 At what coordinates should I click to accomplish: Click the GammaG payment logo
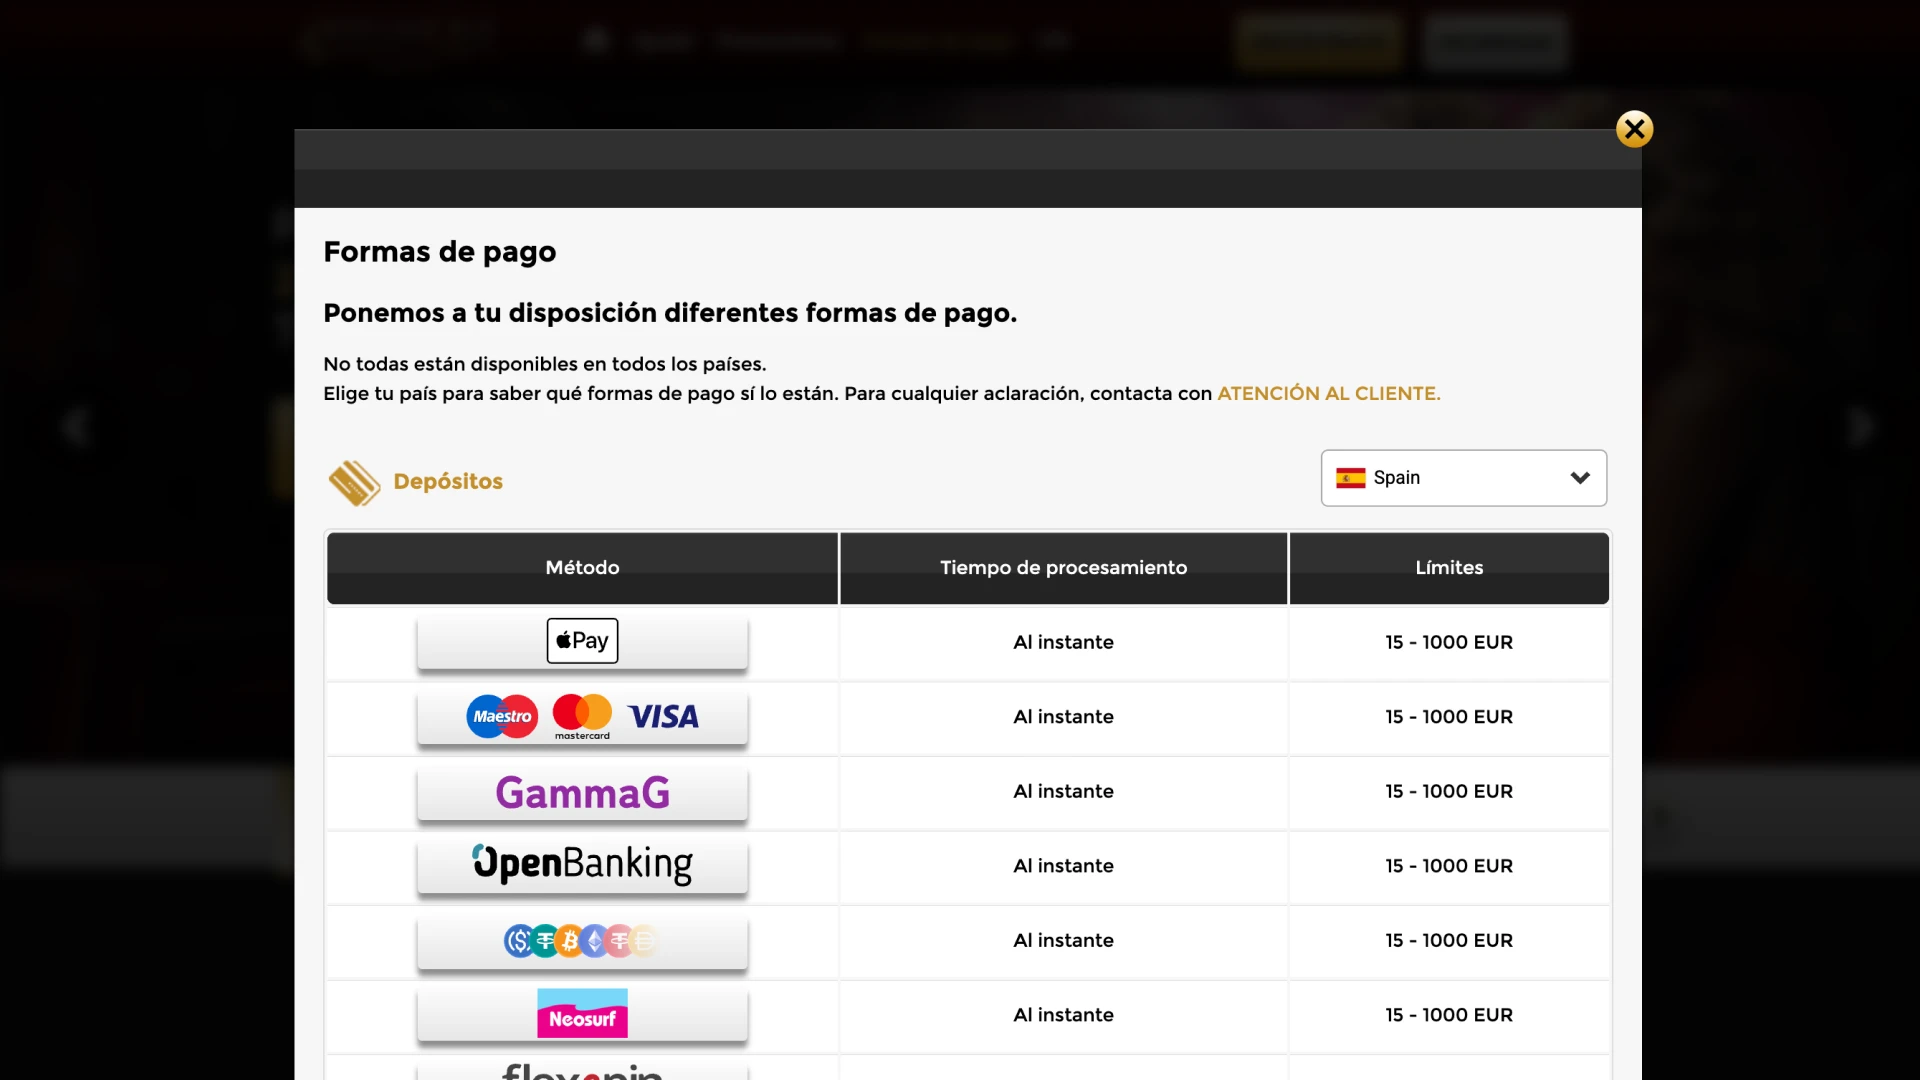581,791
